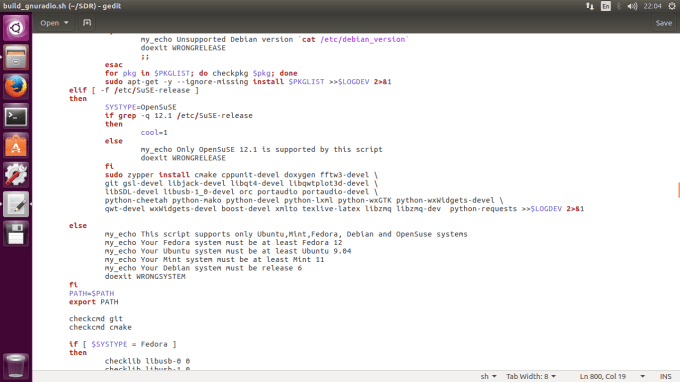Screen dimensions: 680x382
Task: Click 'esac' keyword line
Action: pos(114,65)
